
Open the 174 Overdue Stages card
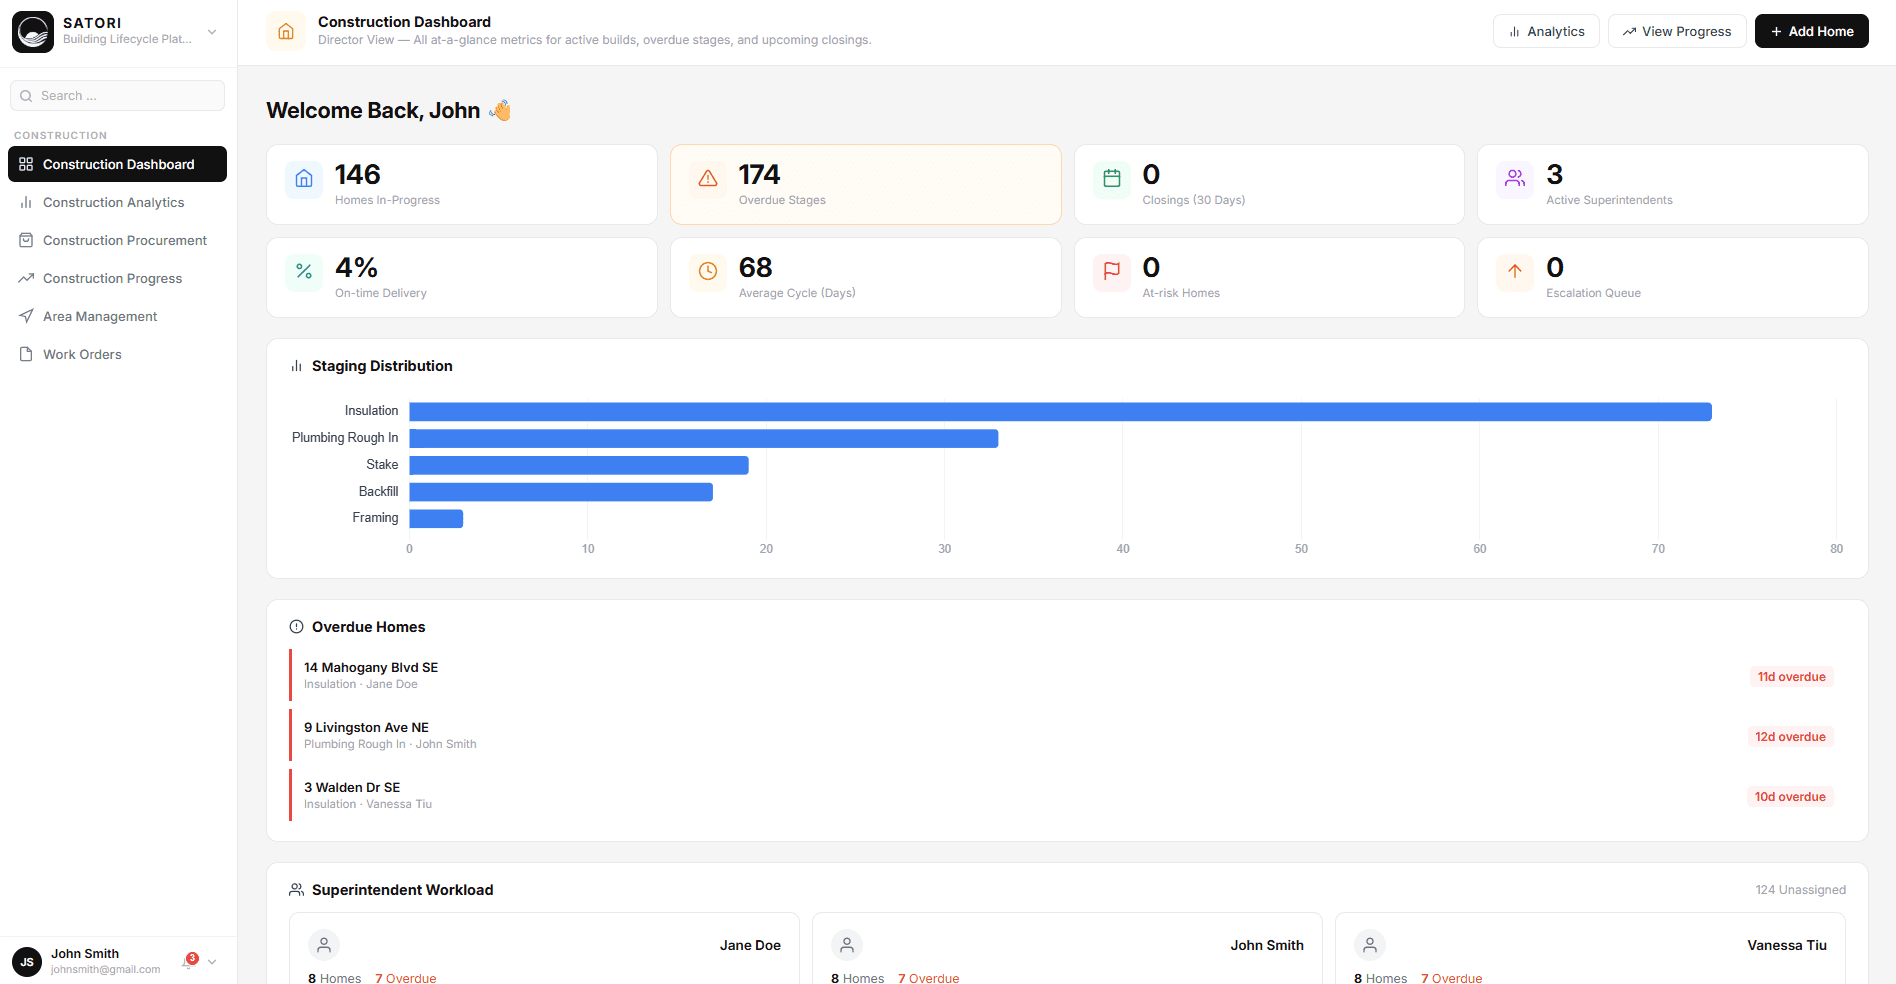pos(866,184)
